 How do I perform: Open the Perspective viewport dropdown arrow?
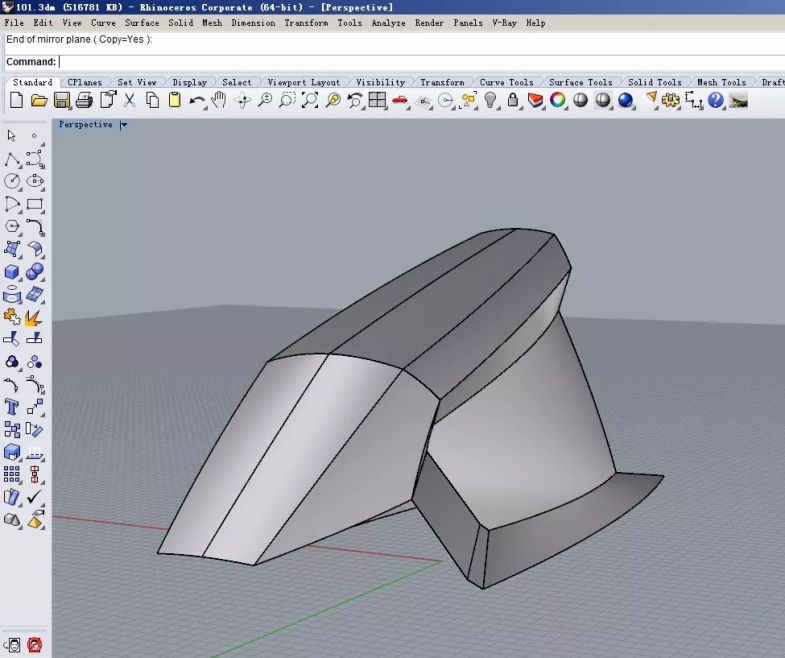[124, 125]
